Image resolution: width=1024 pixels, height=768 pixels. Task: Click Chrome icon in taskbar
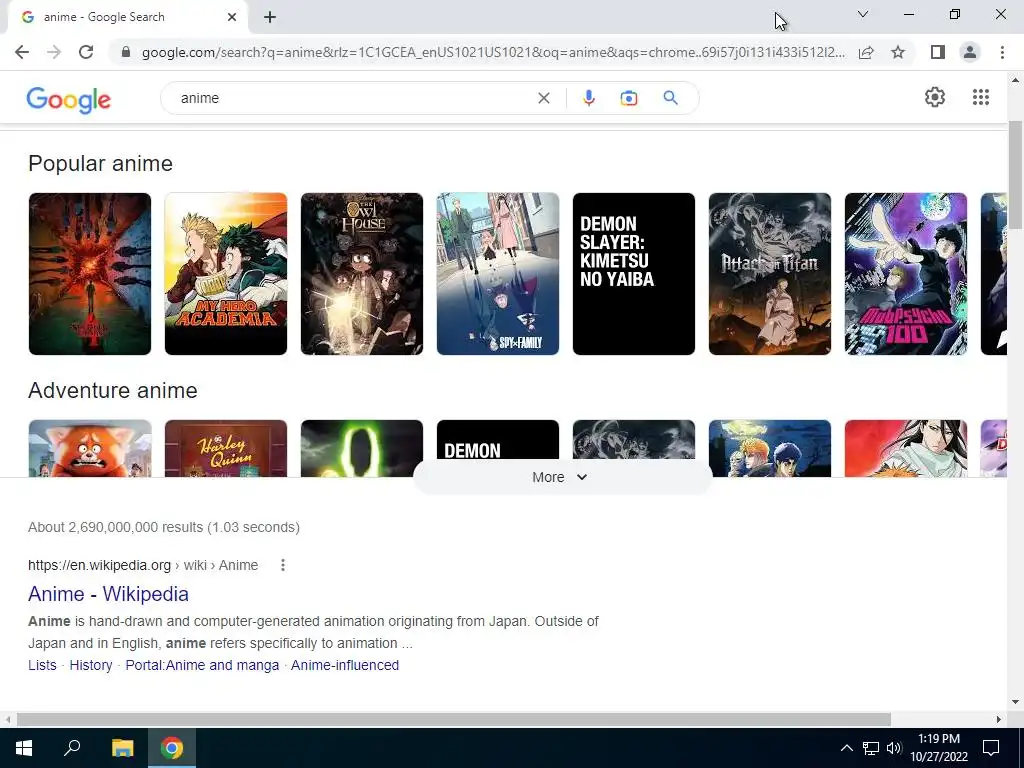(x=172, y=748)
